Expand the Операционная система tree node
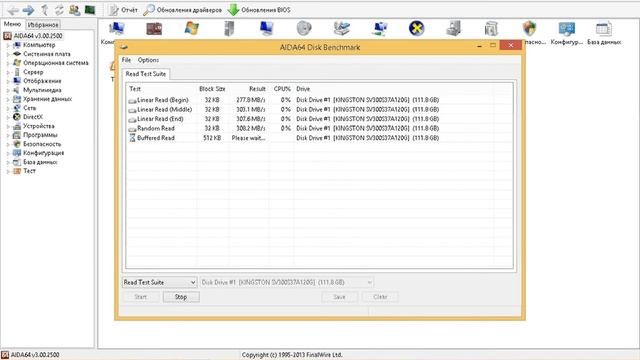 8,63
